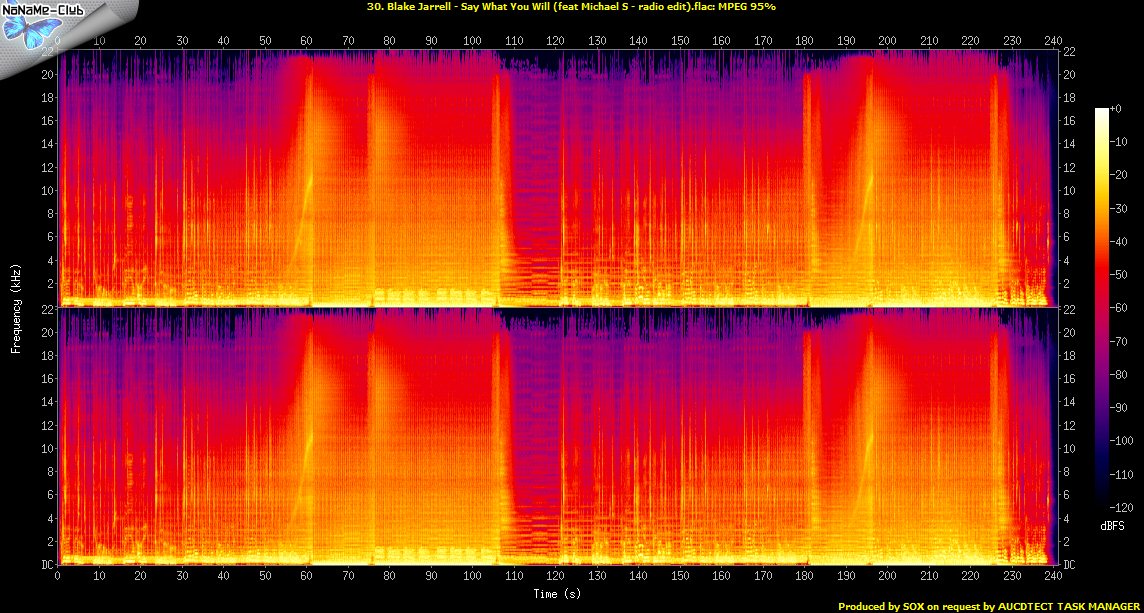
Task: Click the 120 second tick on bottom time axis
Action: coord(553,578)
